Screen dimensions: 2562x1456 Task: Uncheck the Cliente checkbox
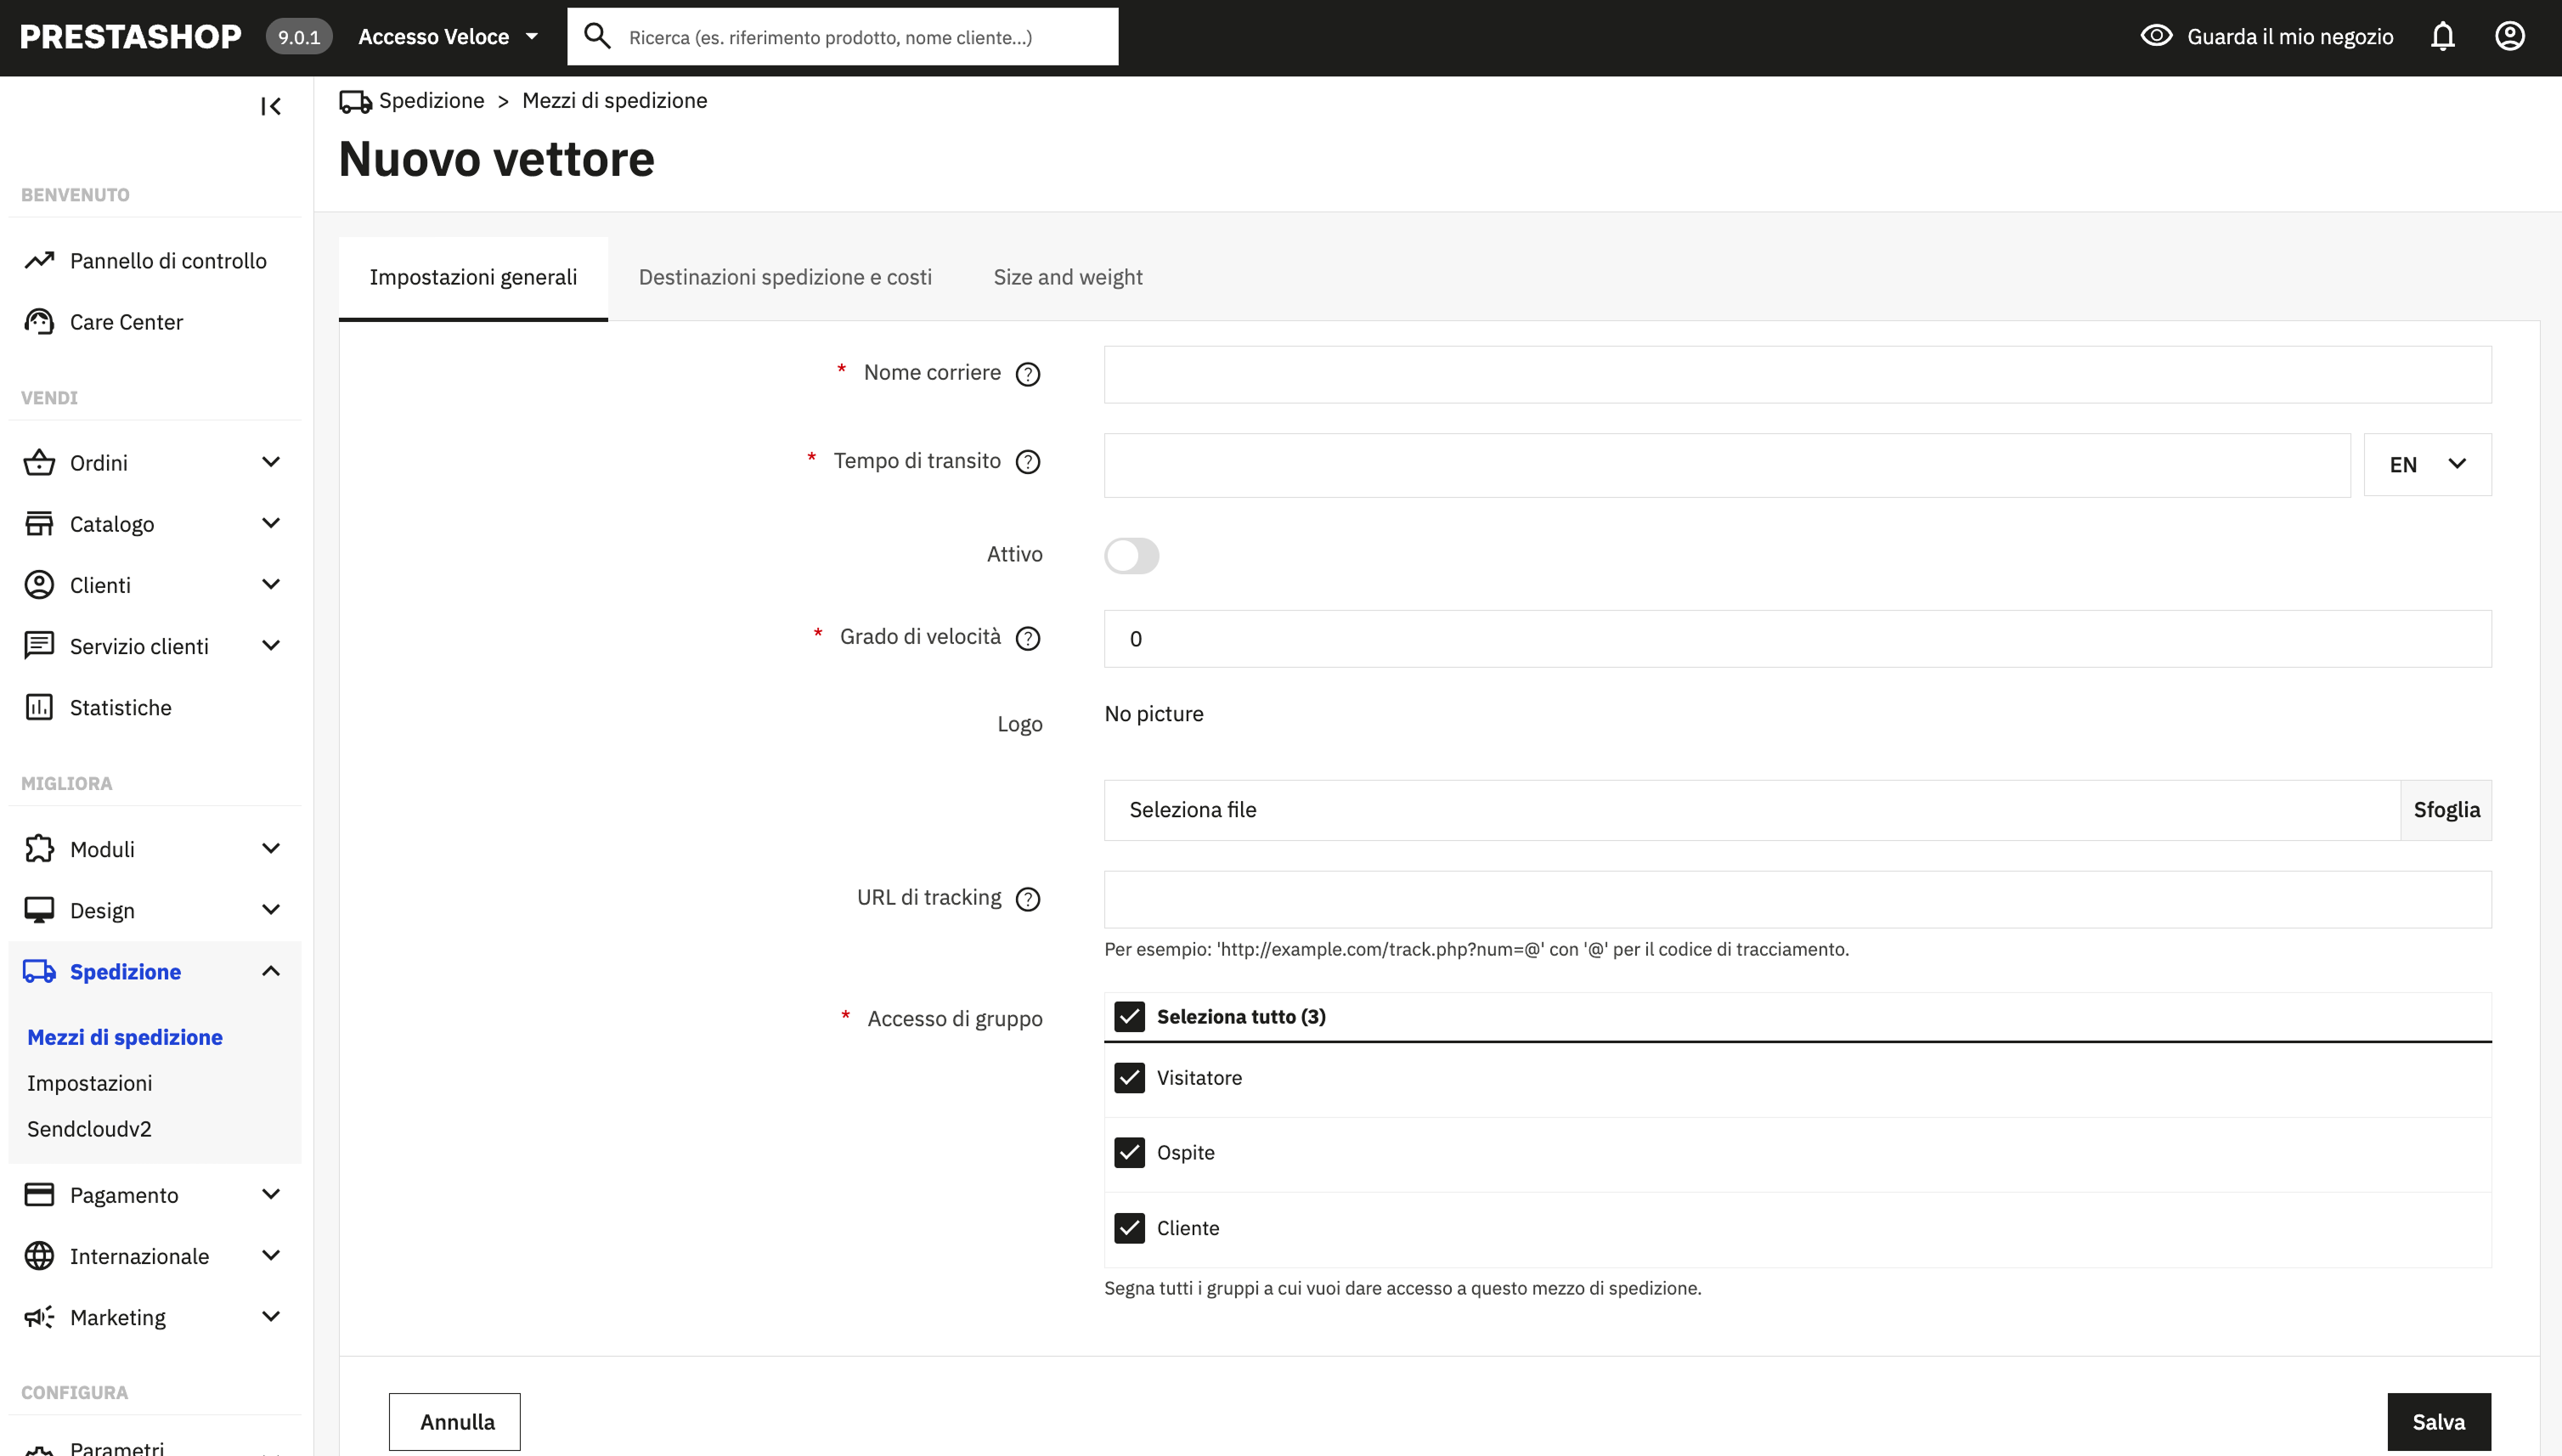pos(1129,1228)
